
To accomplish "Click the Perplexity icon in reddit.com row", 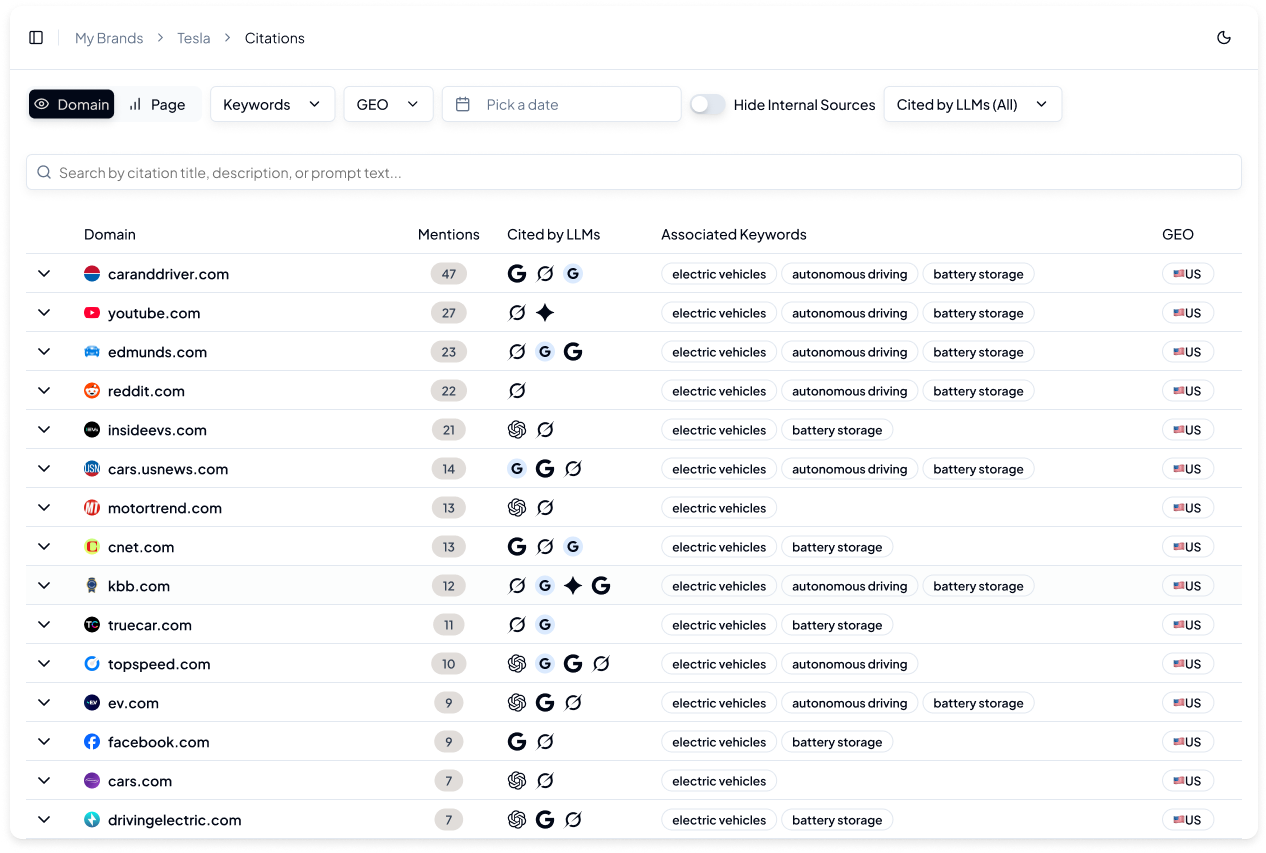I will coord(517,391).
